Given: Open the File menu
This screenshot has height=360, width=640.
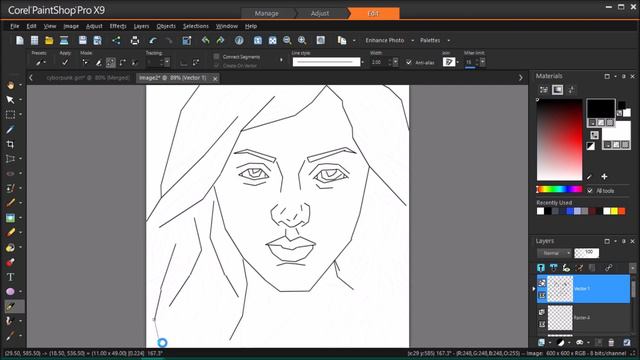Looking at the screenshot, I should 15,26.
